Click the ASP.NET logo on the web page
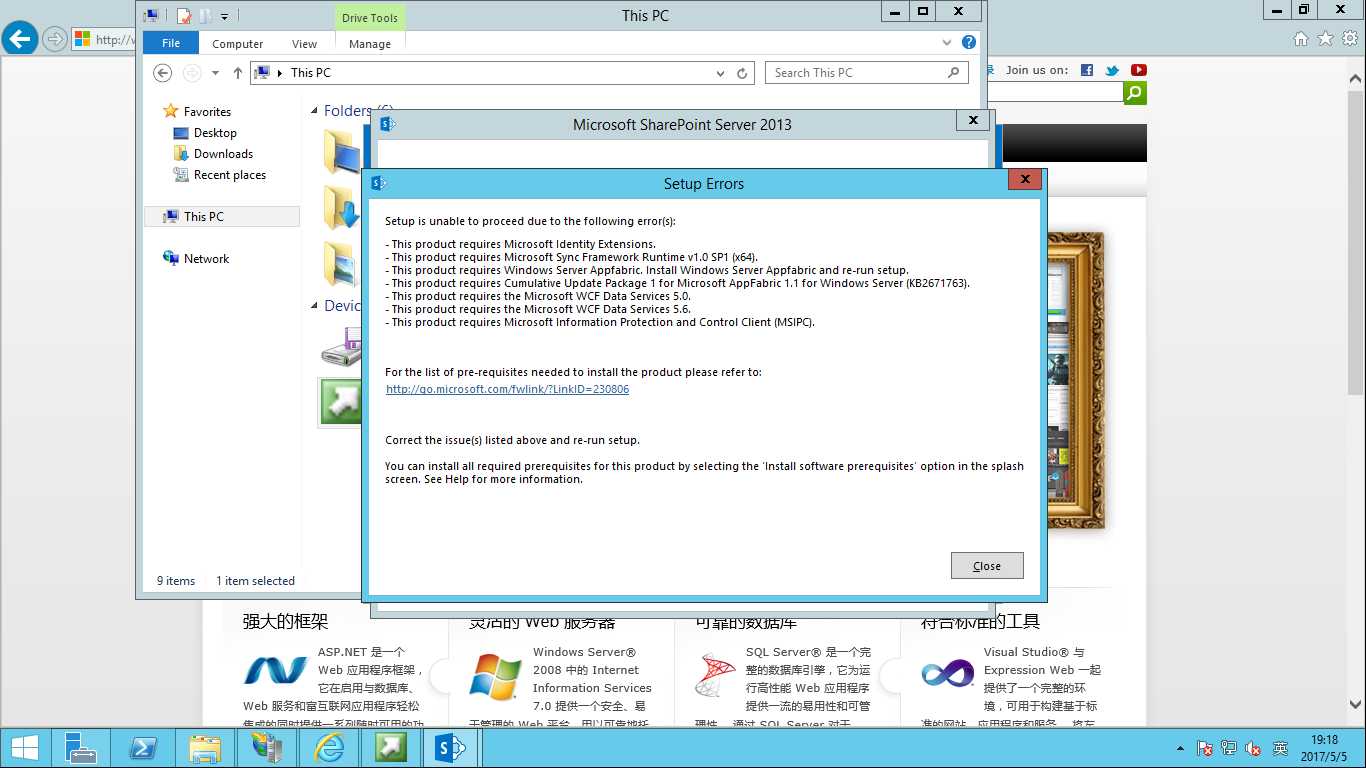The height and width of the screenshot is (768, 1366). tap(276, 671)
